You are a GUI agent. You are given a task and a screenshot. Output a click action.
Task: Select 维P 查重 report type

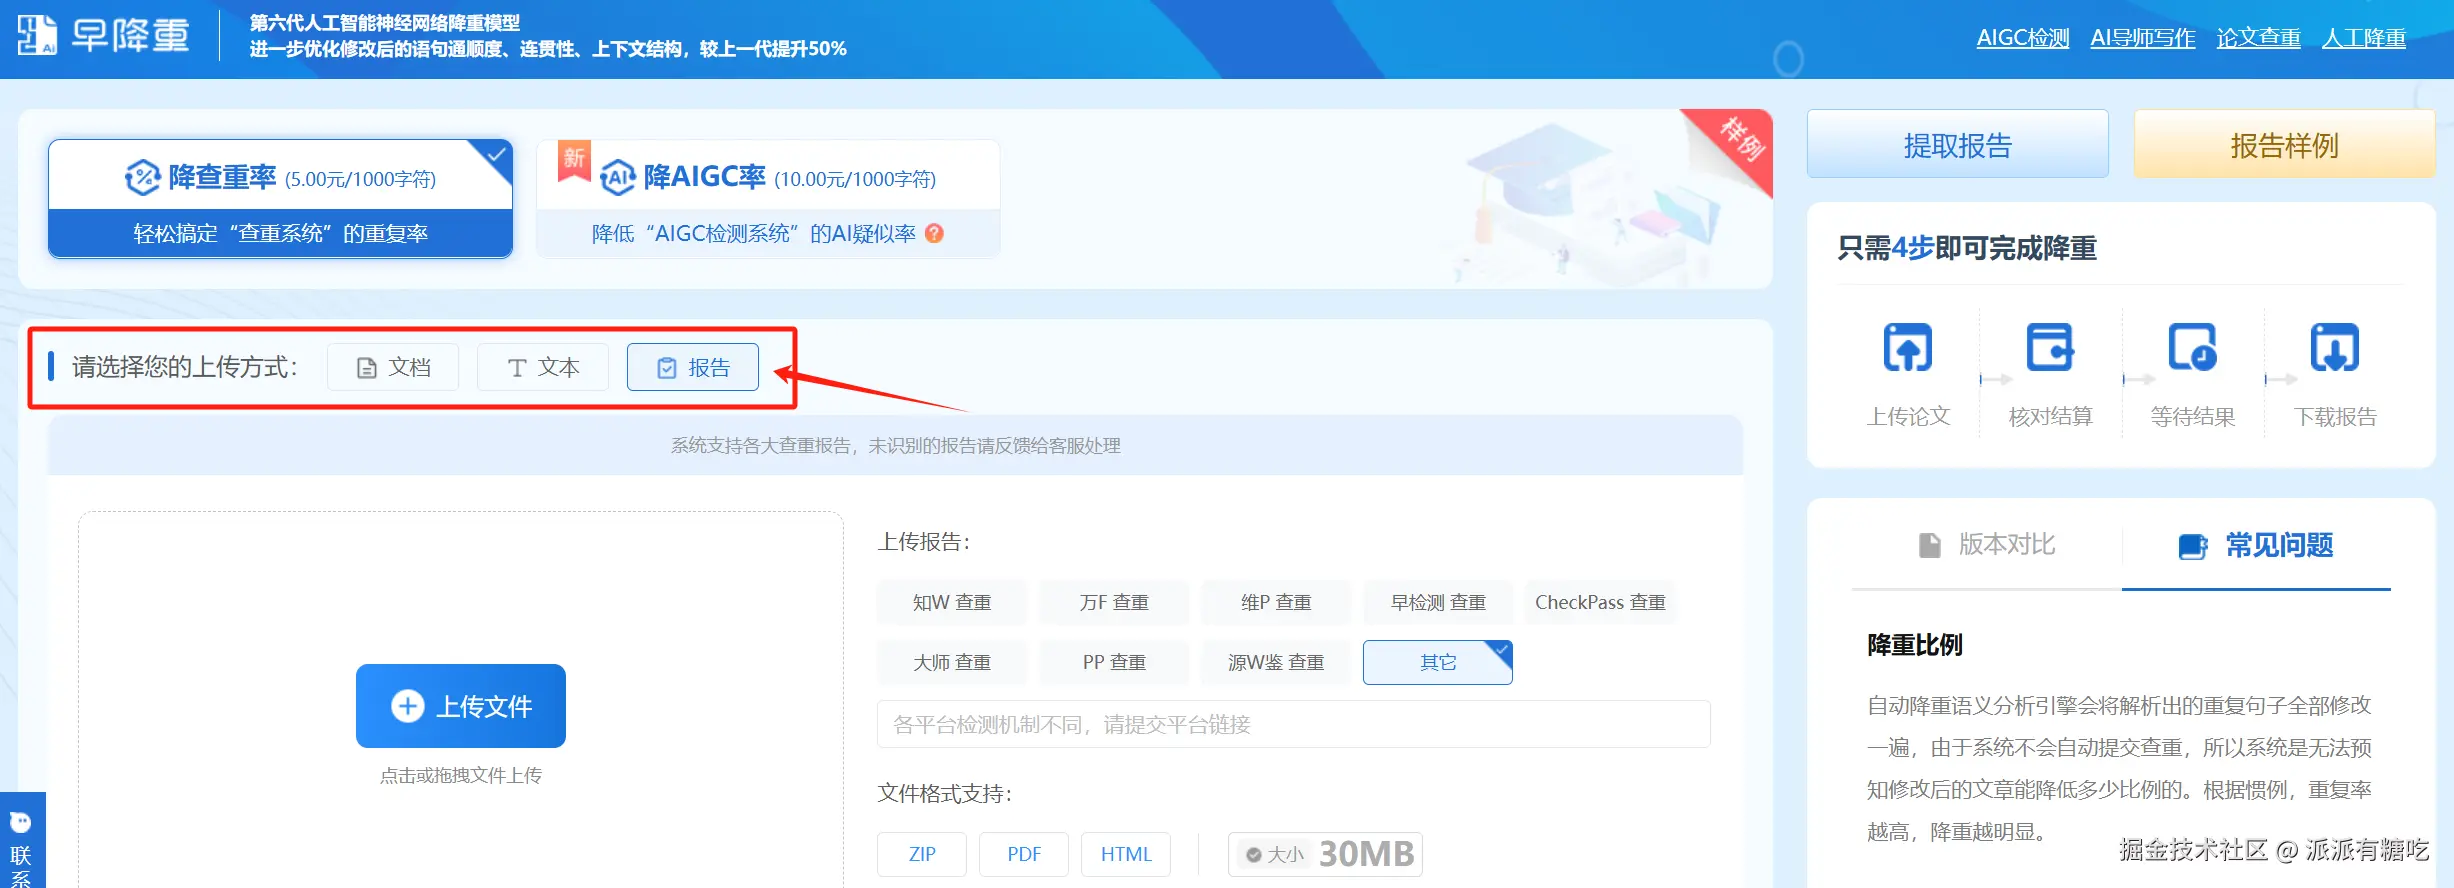(x=1276, y=602)
